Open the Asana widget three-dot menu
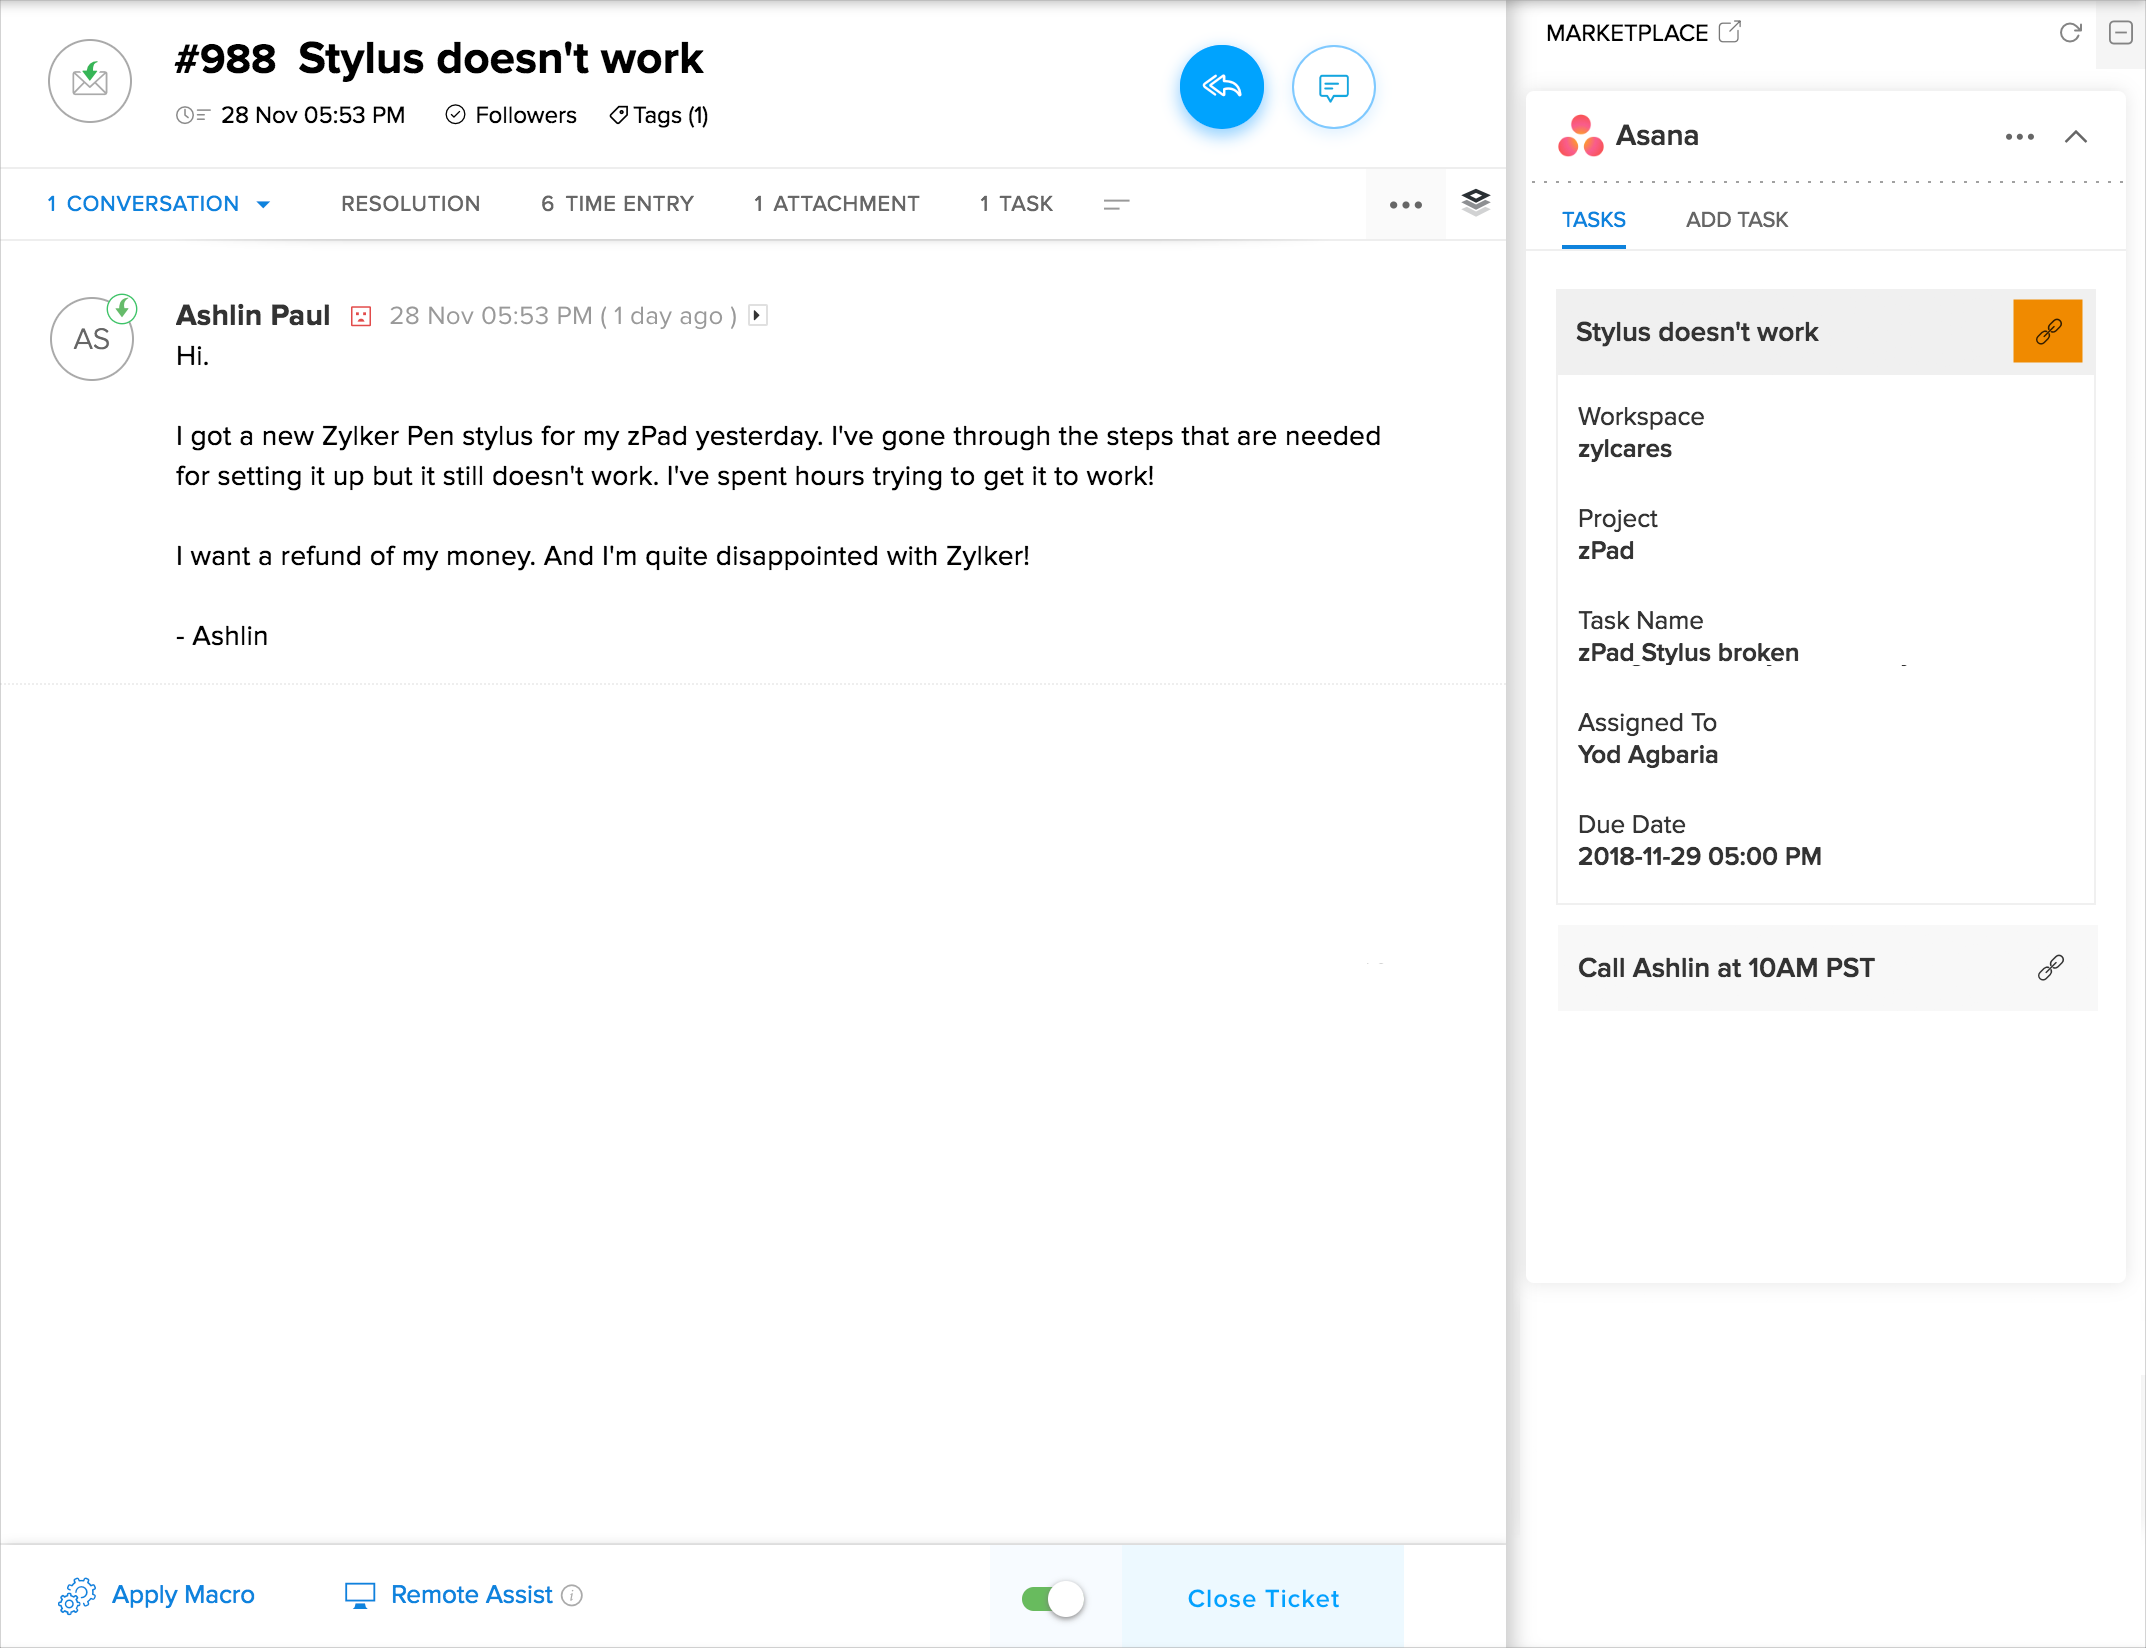2146x1648 pixels. (2019, 136)
